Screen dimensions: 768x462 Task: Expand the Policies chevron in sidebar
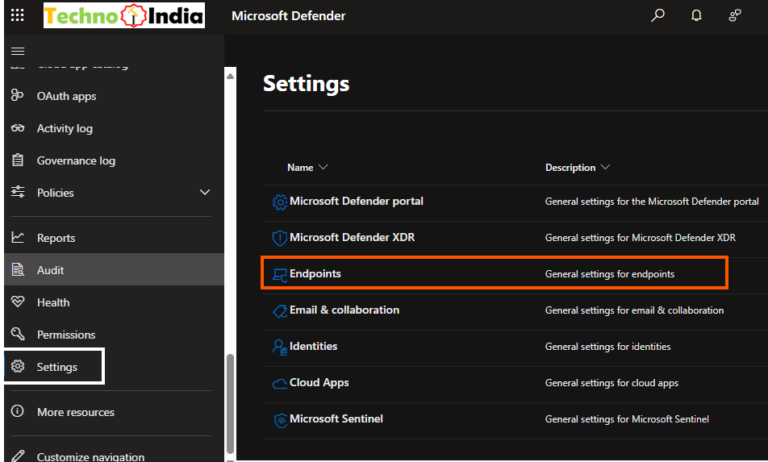[x=205, y=192]
